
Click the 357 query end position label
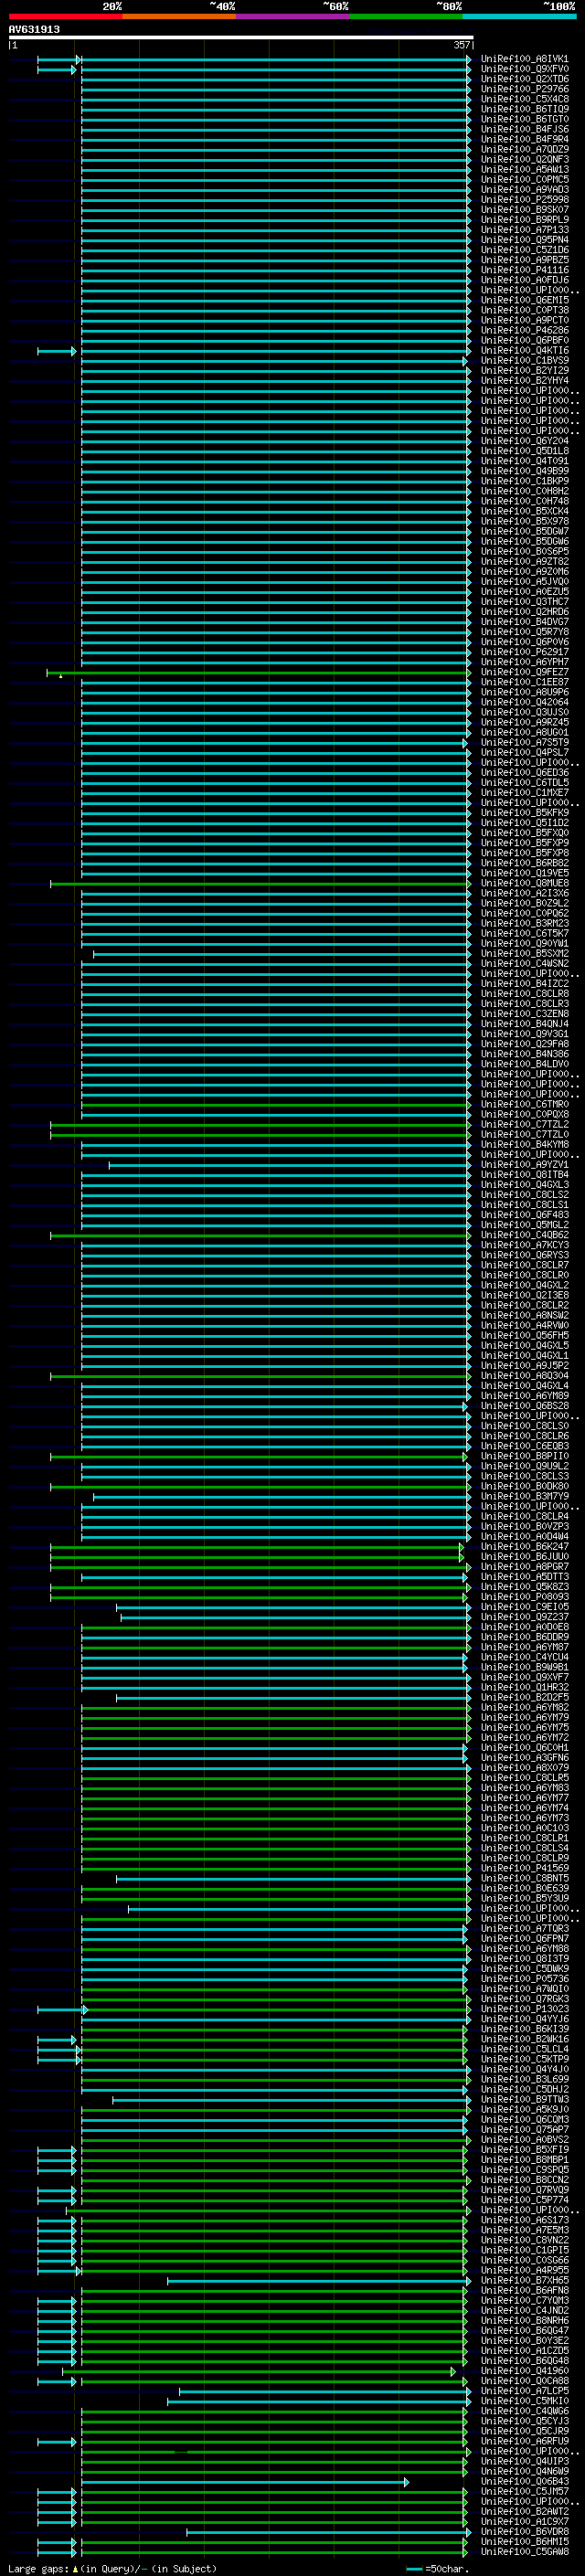coord(462,45)
